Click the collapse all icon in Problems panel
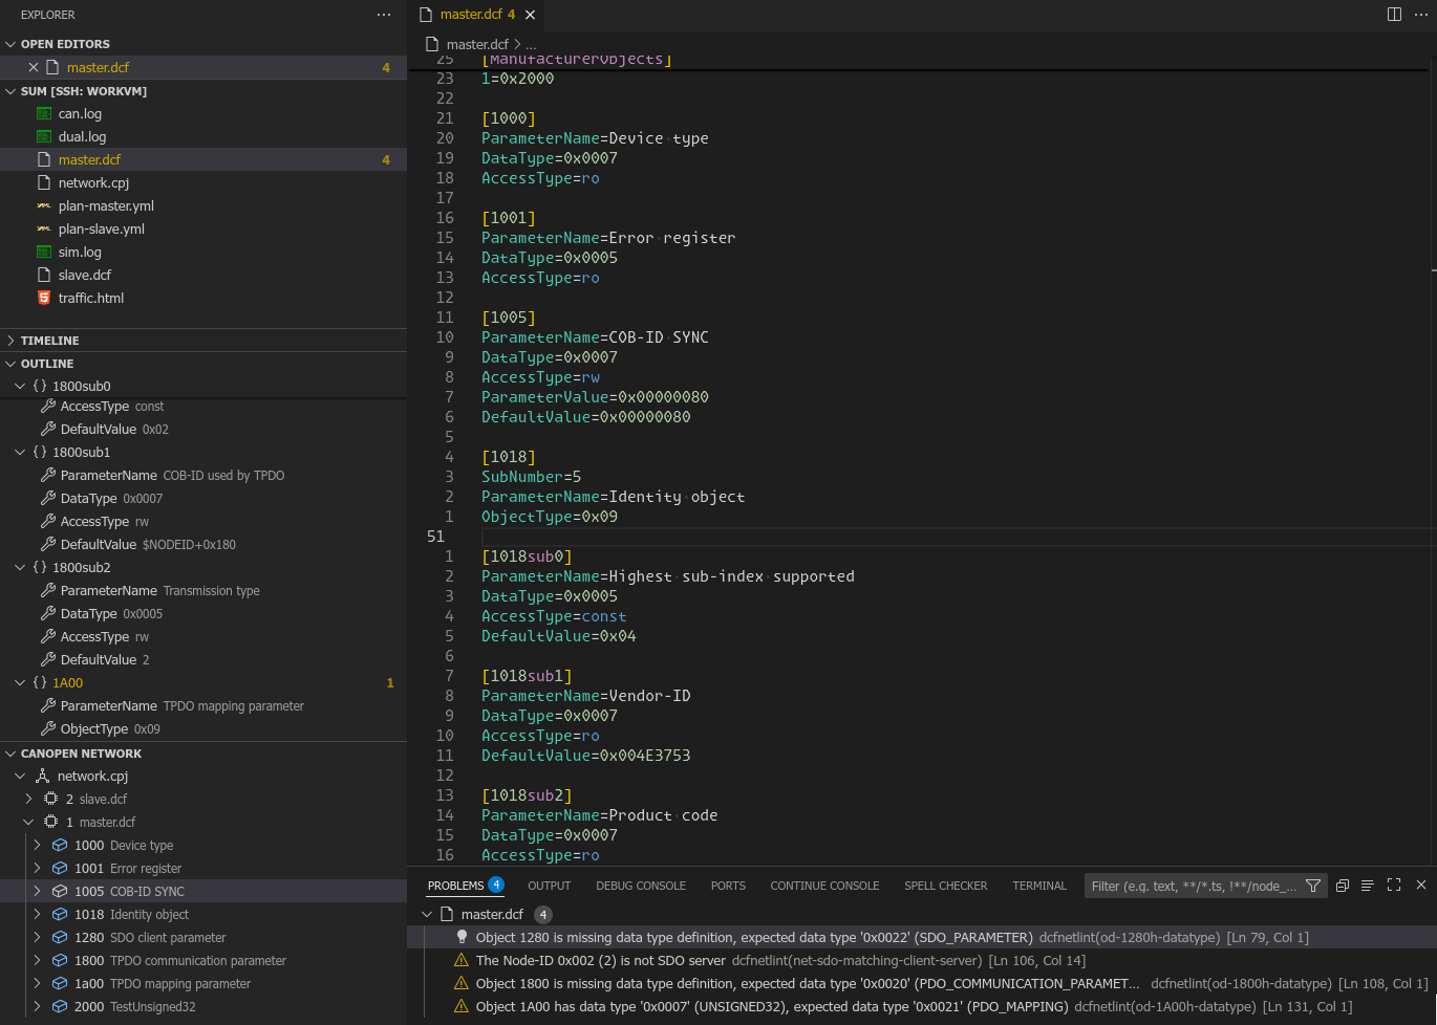The height and width of the screenshot is (1025, 1437). pos(1342,886)
